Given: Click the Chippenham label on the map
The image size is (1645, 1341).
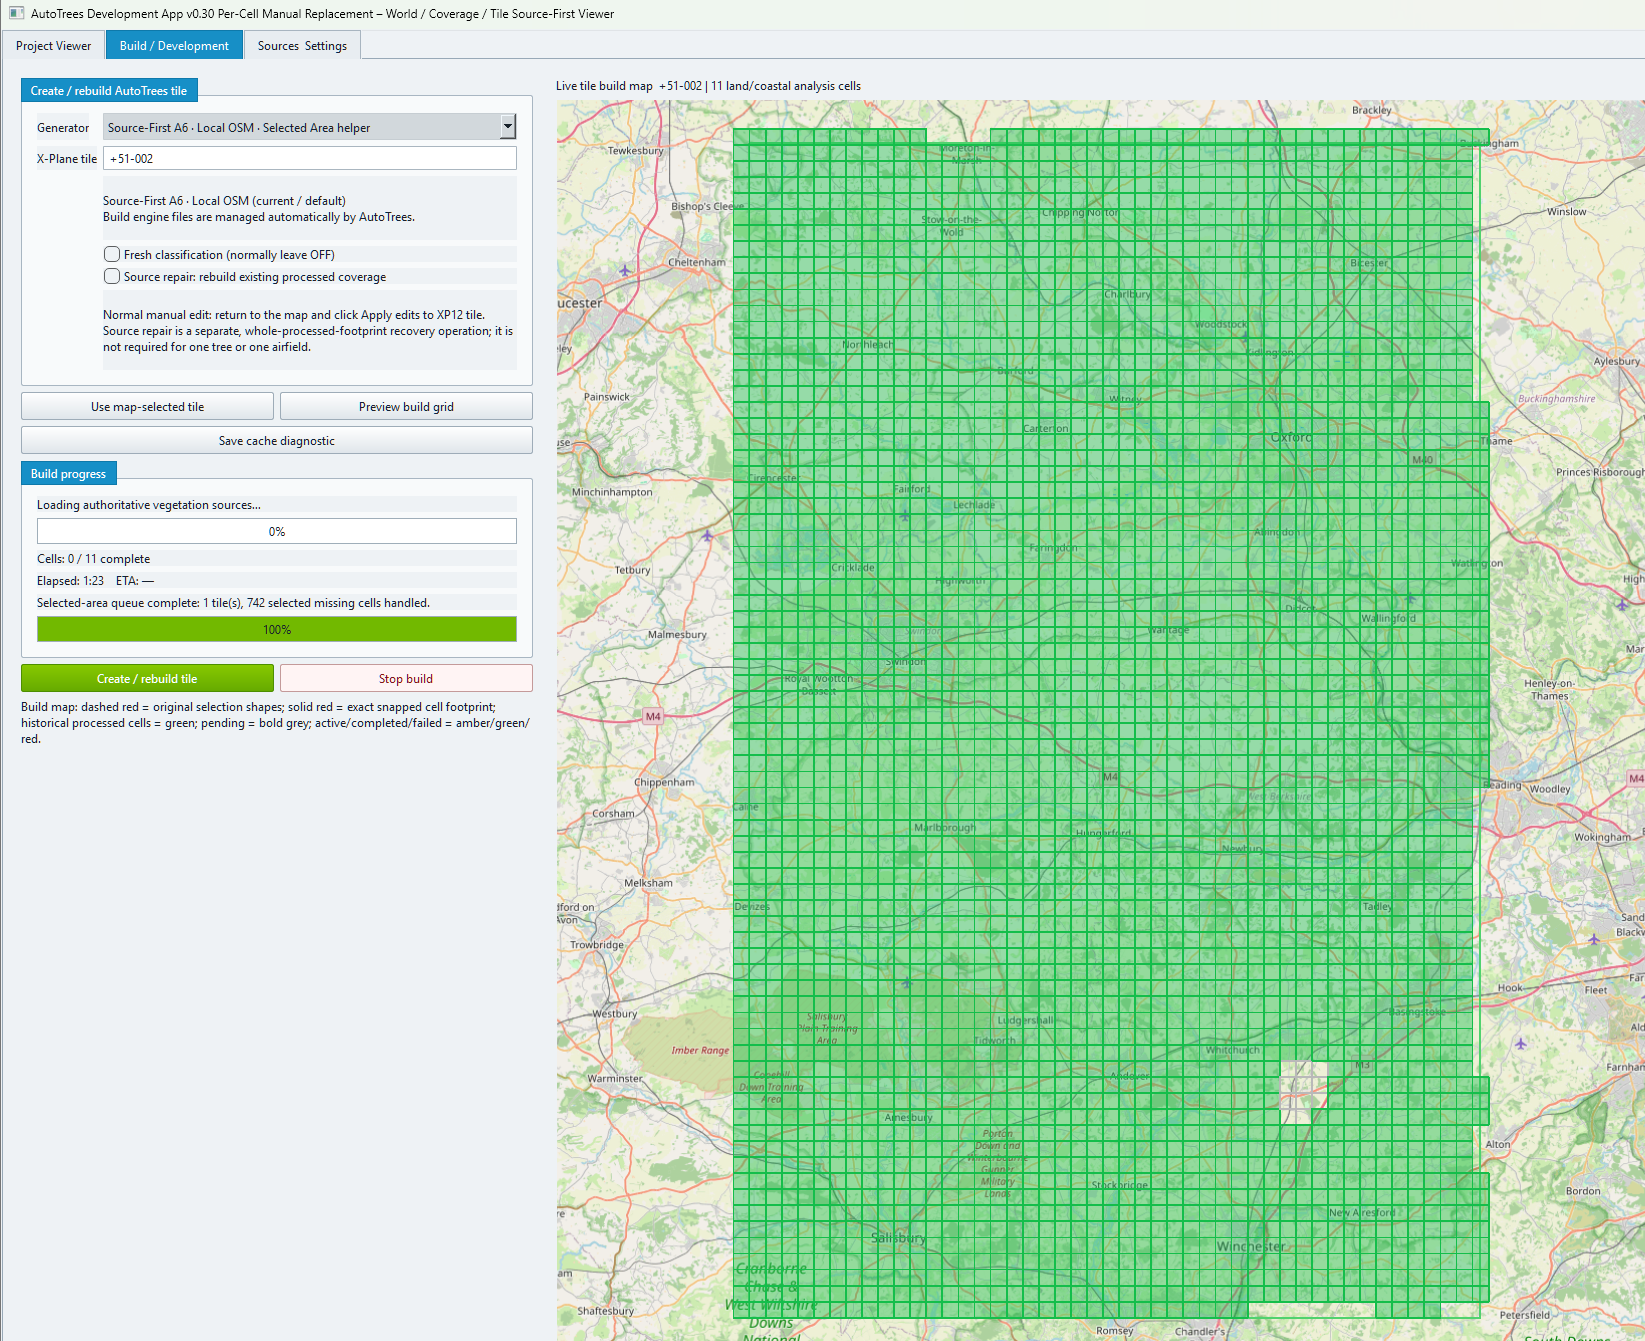Looking at the screenshot, I should 664,782.
